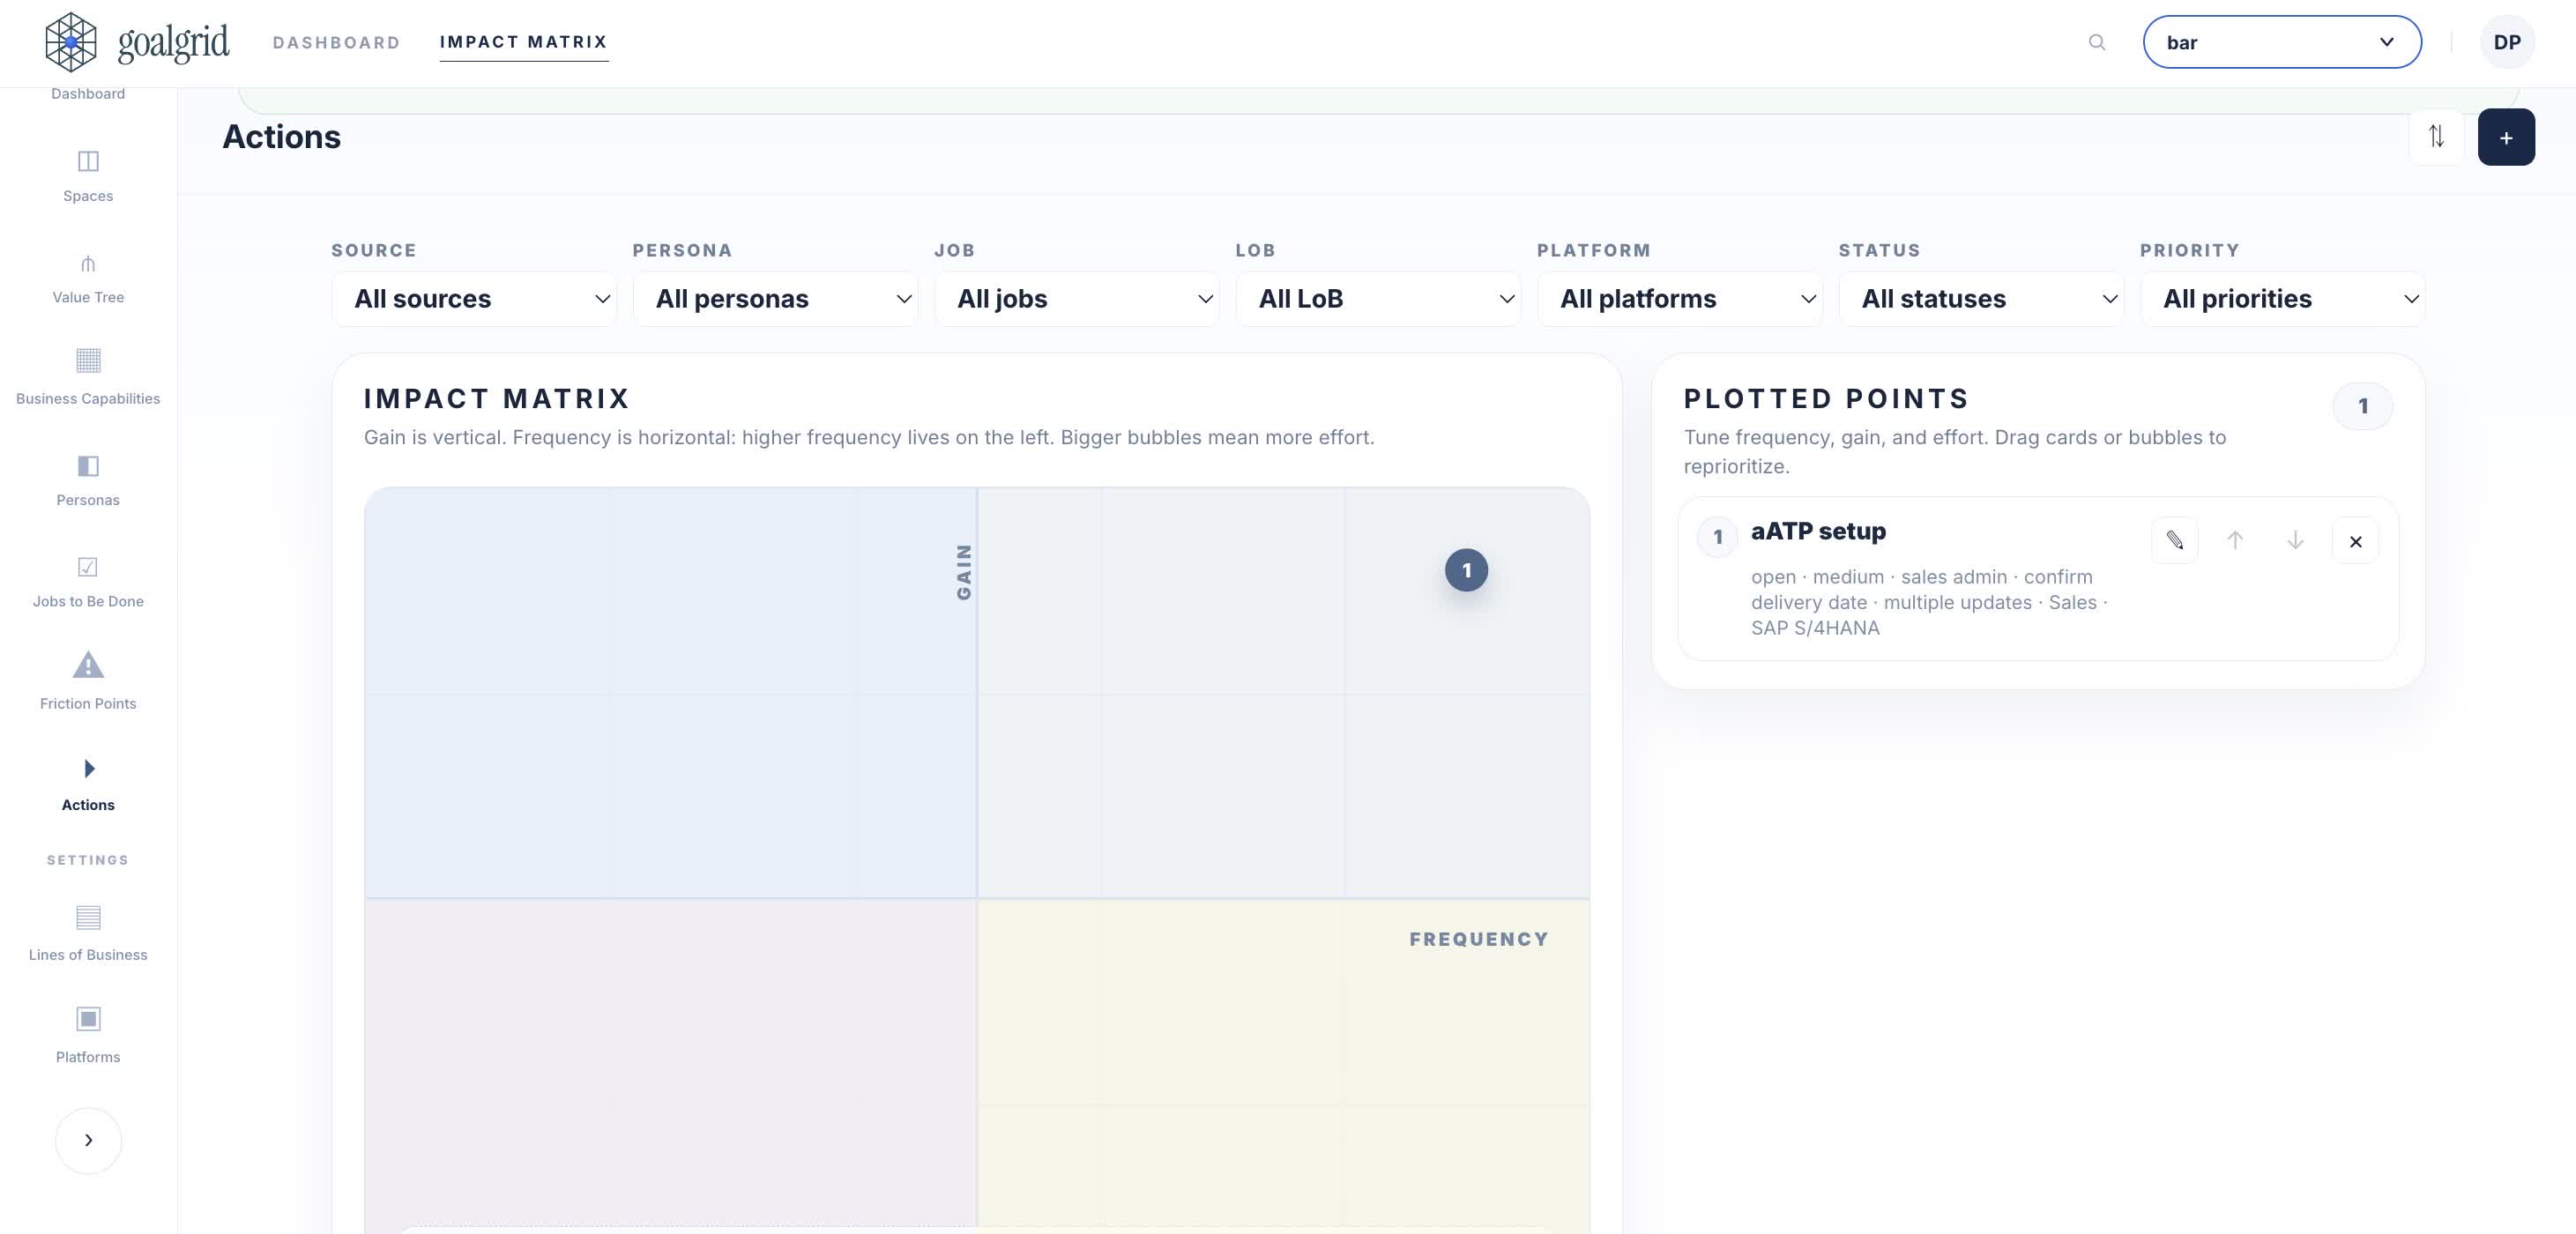
Task: Click the IMPACT MATRIX panel heading
Action: [497, 399]
